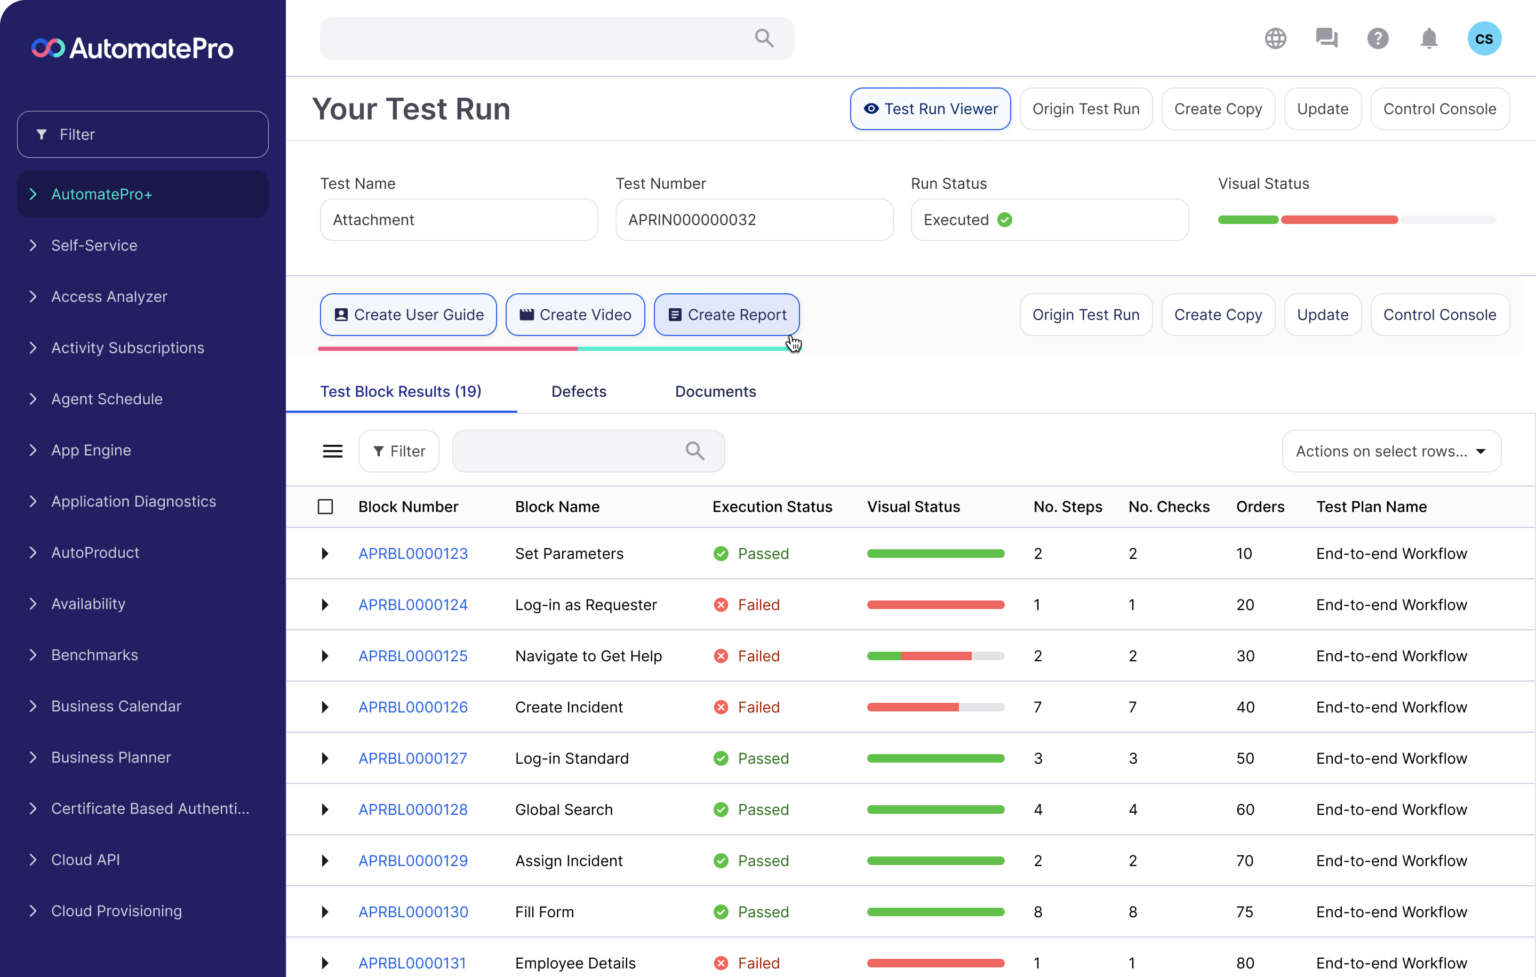Click the CS user avatar
This screenshot has width=1536, height=977.
1484,38
